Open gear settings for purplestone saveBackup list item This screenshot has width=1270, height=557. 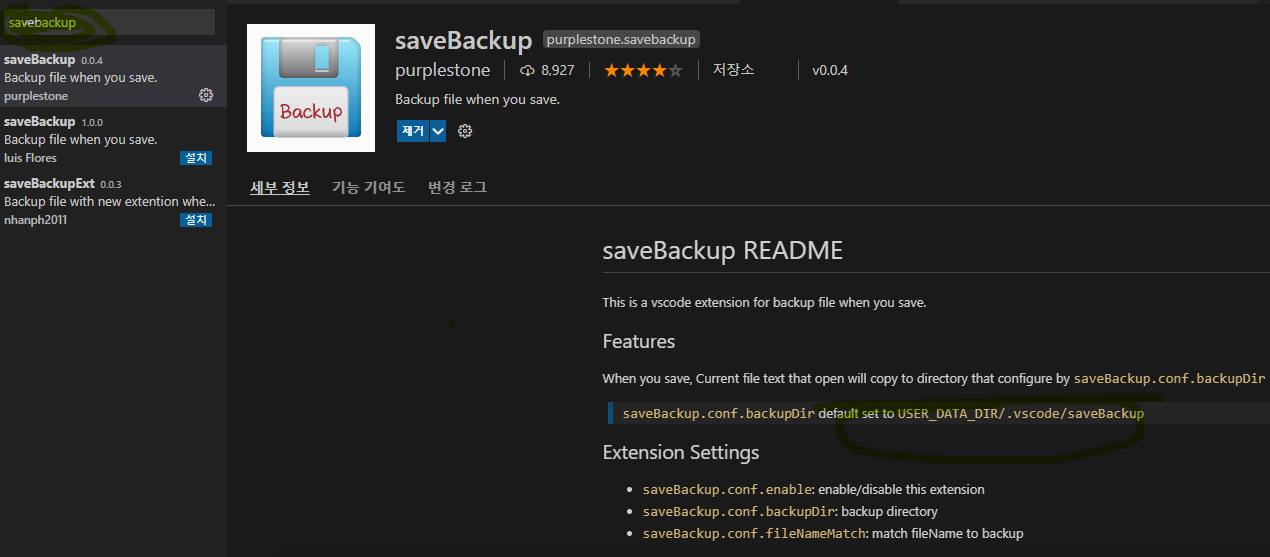[x=206, y=95]
